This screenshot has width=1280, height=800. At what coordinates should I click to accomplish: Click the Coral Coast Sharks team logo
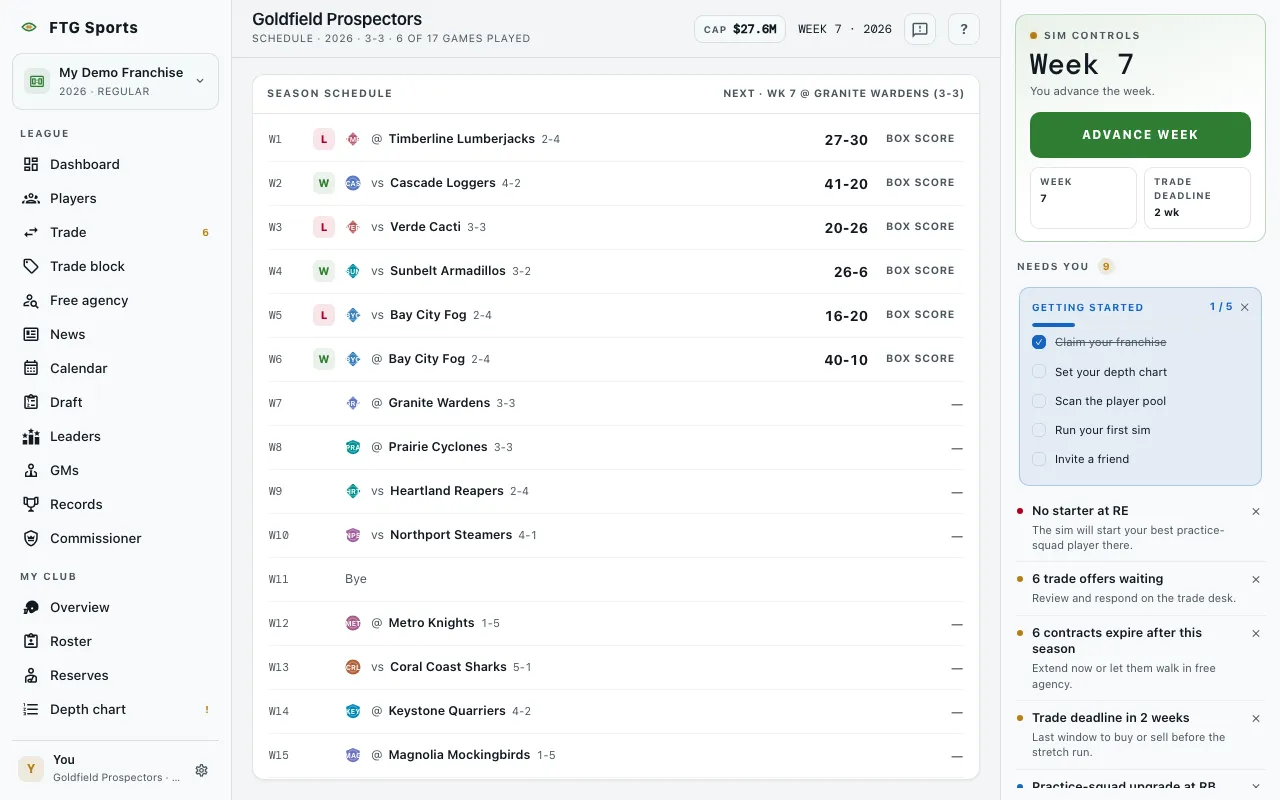(353, 667)
